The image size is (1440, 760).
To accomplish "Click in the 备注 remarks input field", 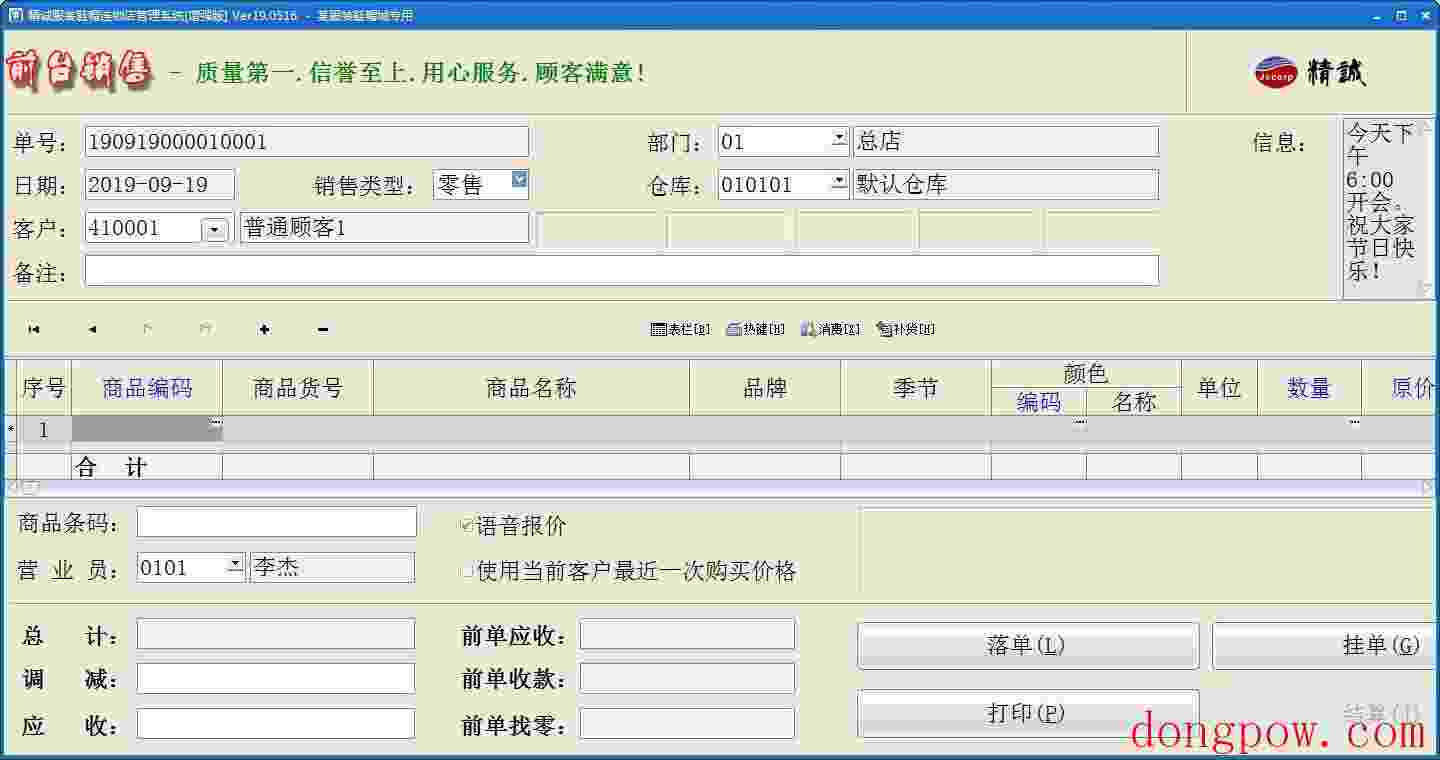I will click(x=621, y=270).
